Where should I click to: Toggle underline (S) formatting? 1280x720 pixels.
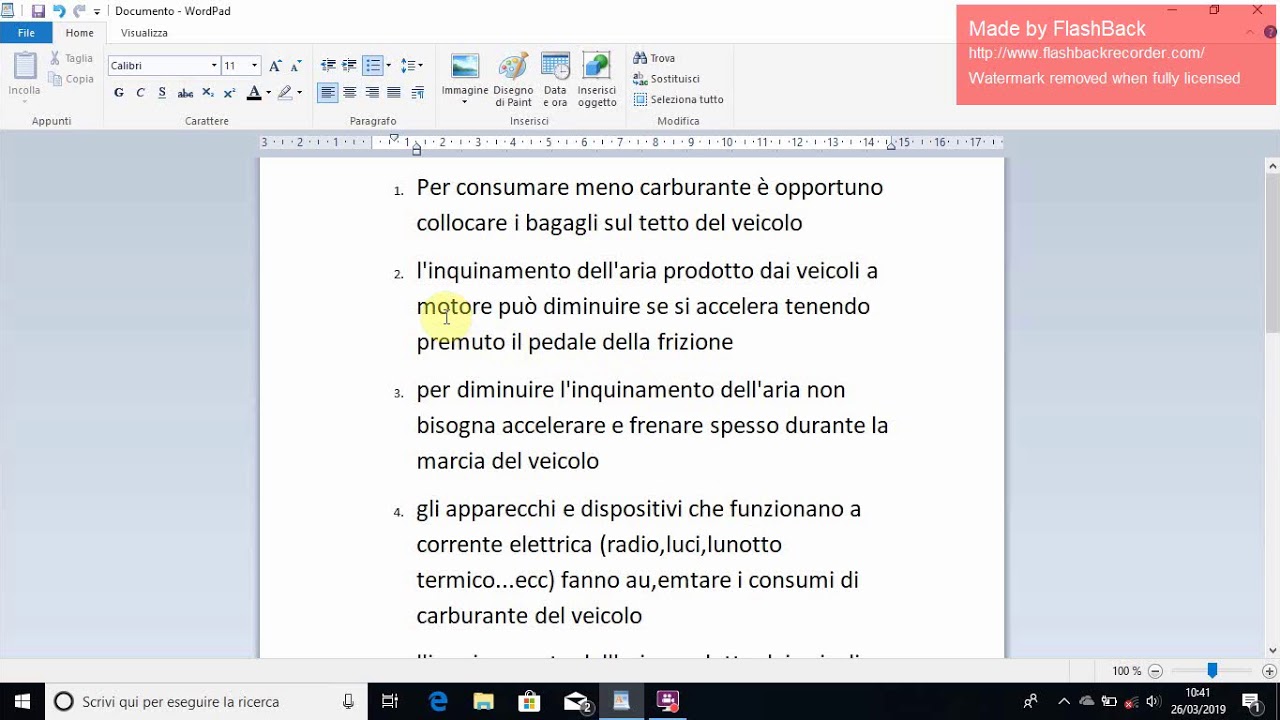[162, 93]
